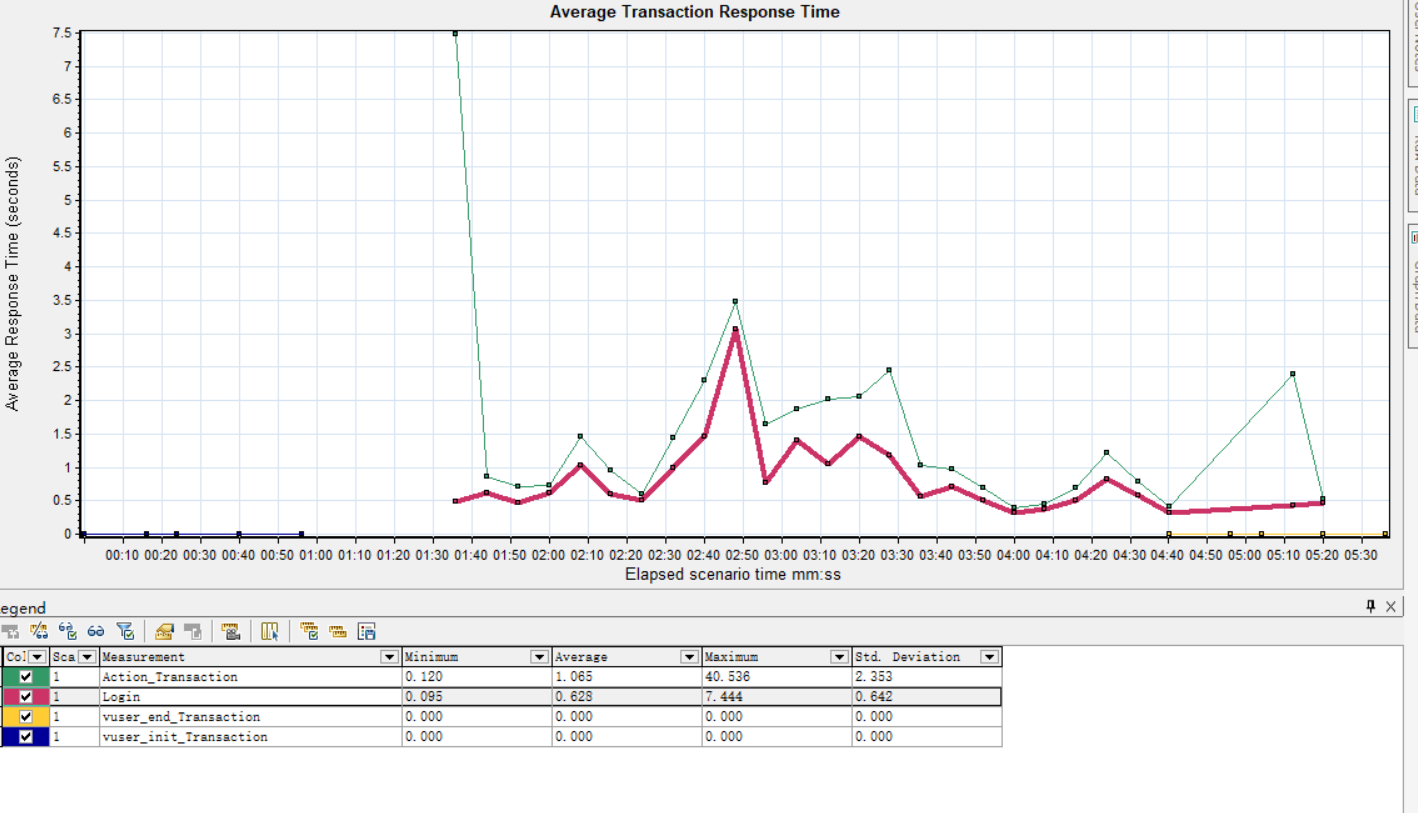
Task: Select the vuser_end_Transaction measurement name
Action: point(181,717)
